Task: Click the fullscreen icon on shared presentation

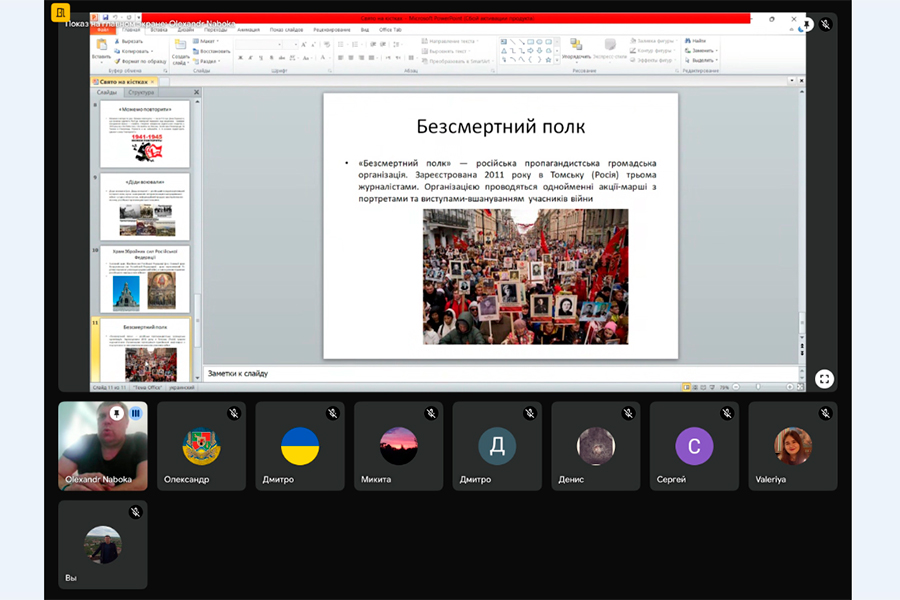Action: 824,378
